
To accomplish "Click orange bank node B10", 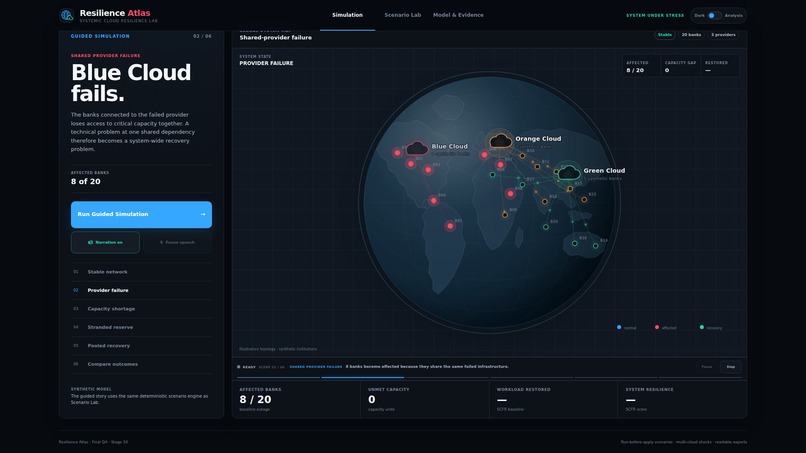I will coord(522,156).
